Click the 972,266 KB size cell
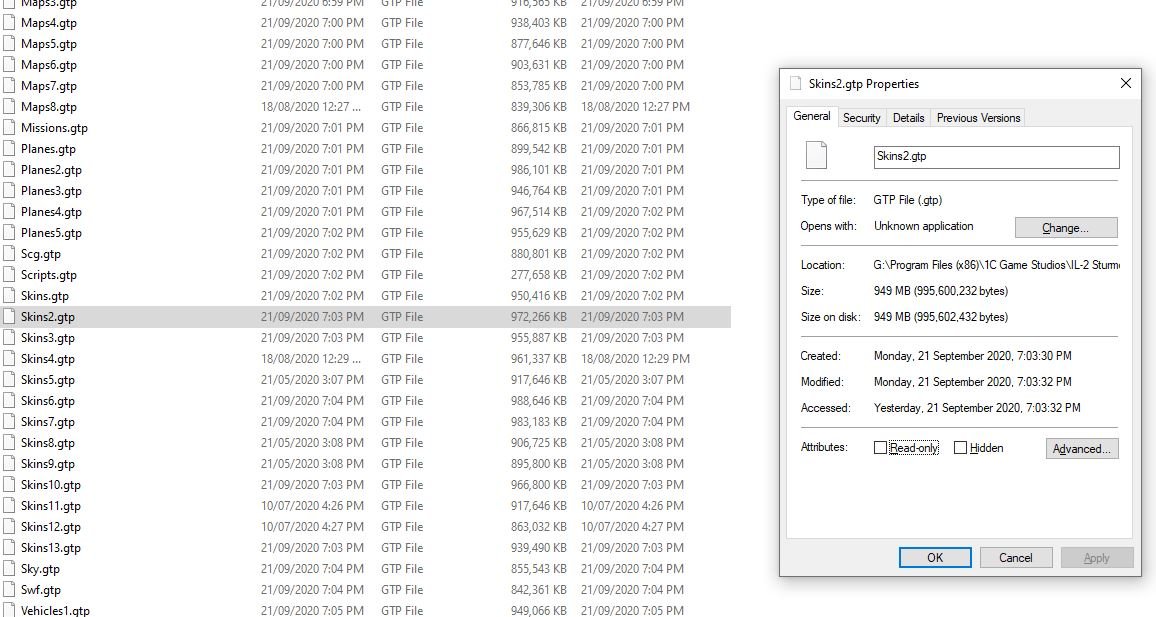The width and height of the screenshot is (1156, 617). pos(538,317)
